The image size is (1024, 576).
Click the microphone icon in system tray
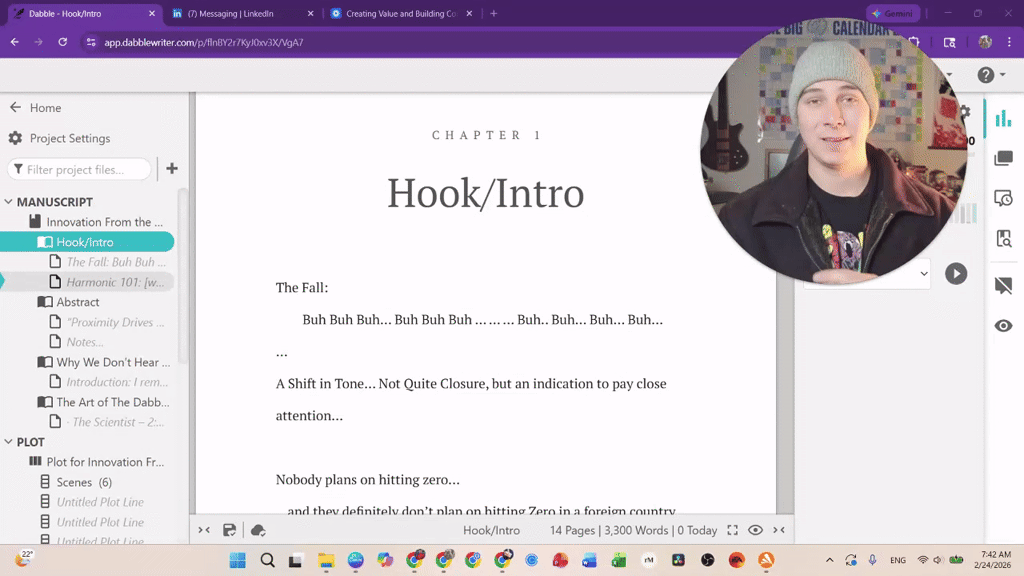[x=872, y=560]
